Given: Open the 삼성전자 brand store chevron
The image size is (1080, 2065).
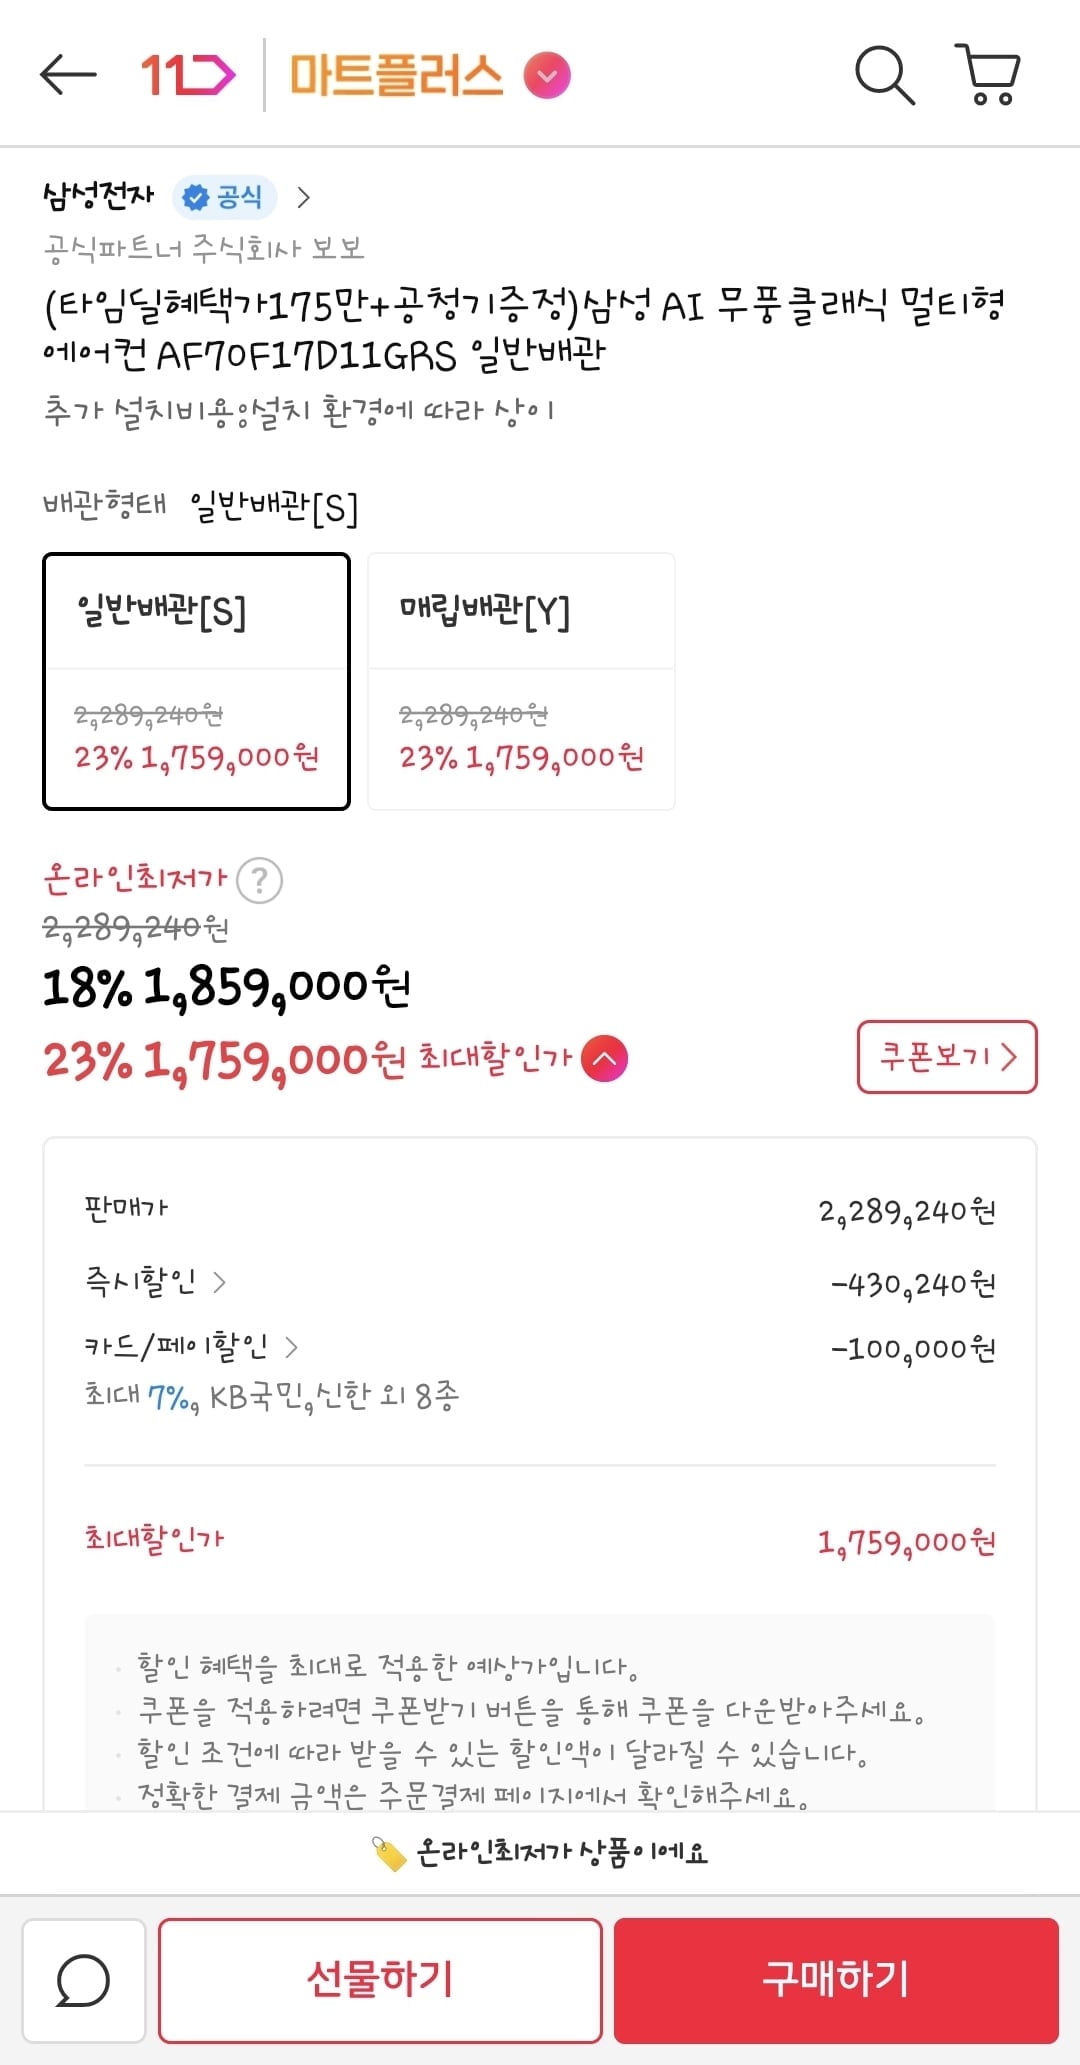Looking at the screenshot, I should (x=304, y=197).
